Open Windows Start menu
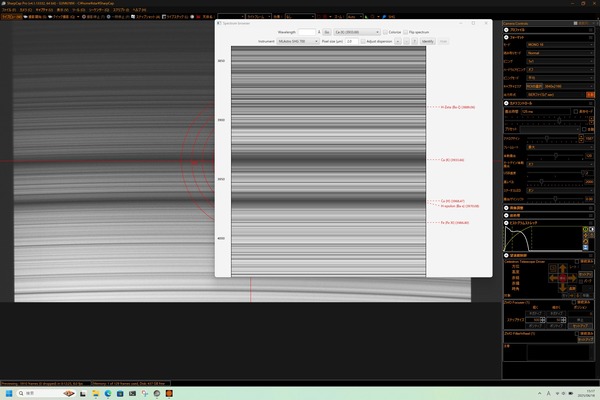 pos(9,393)
